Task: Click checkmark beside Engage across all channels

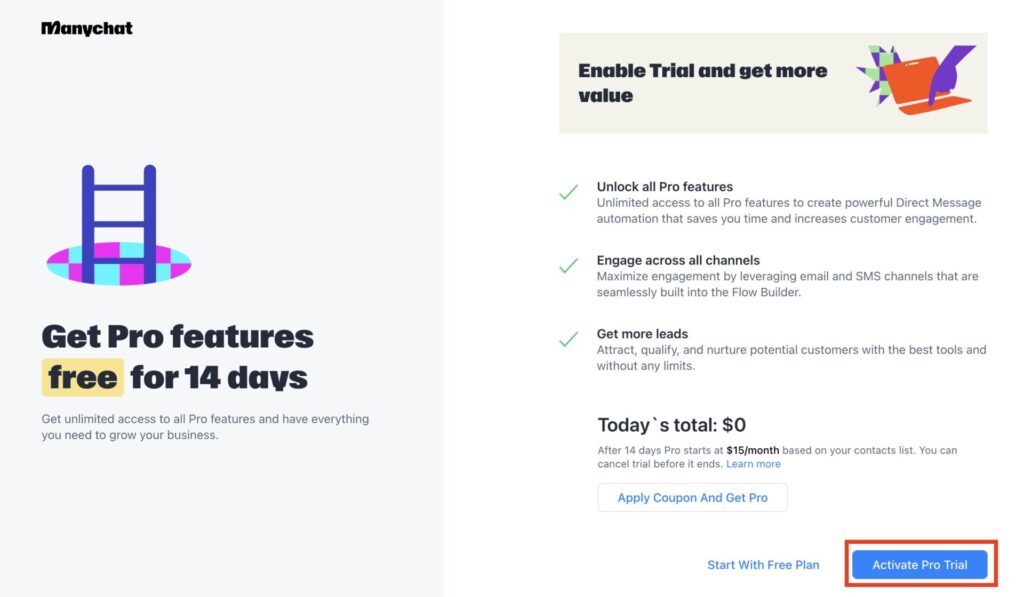Action: 568,266
